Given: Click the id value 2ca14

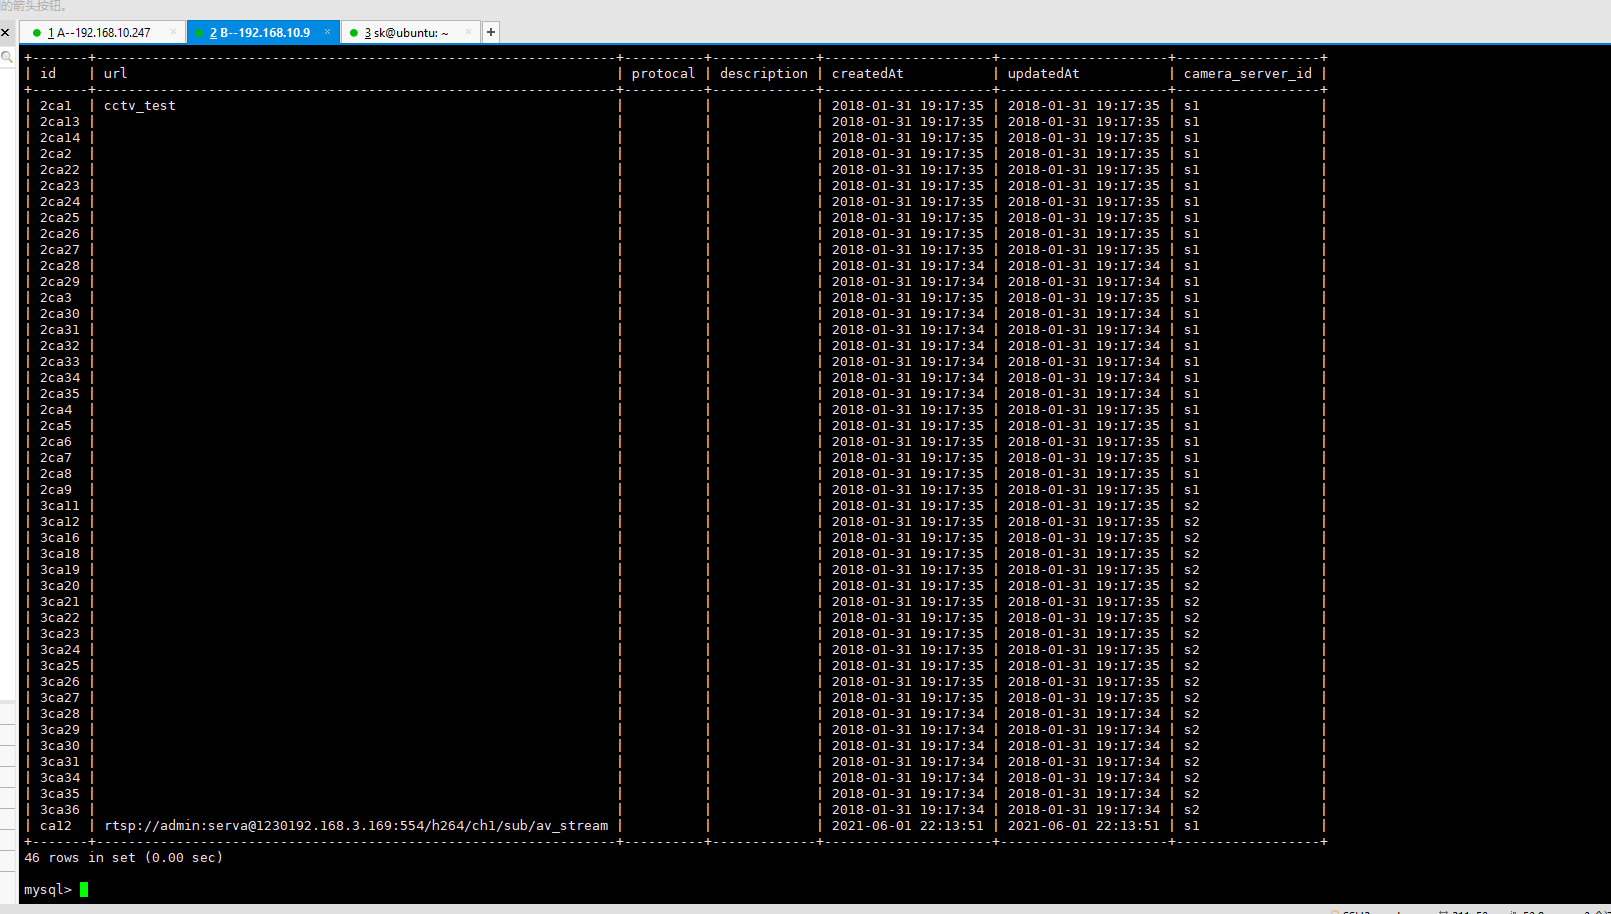Looking at the screenshot, I should (x=60, y=137).
